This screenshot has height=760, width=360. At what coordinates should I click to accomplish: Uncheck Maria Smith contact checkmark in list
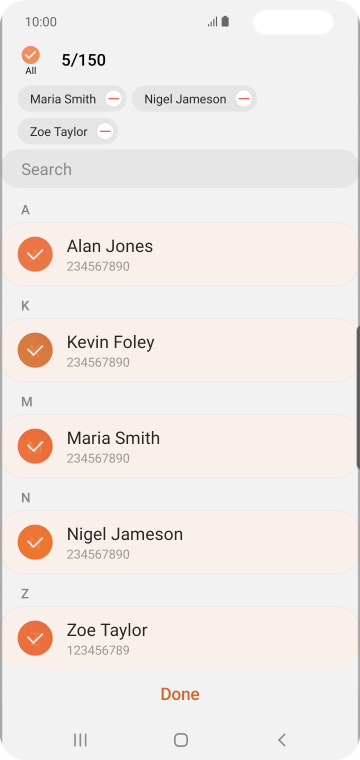(35, 446)
